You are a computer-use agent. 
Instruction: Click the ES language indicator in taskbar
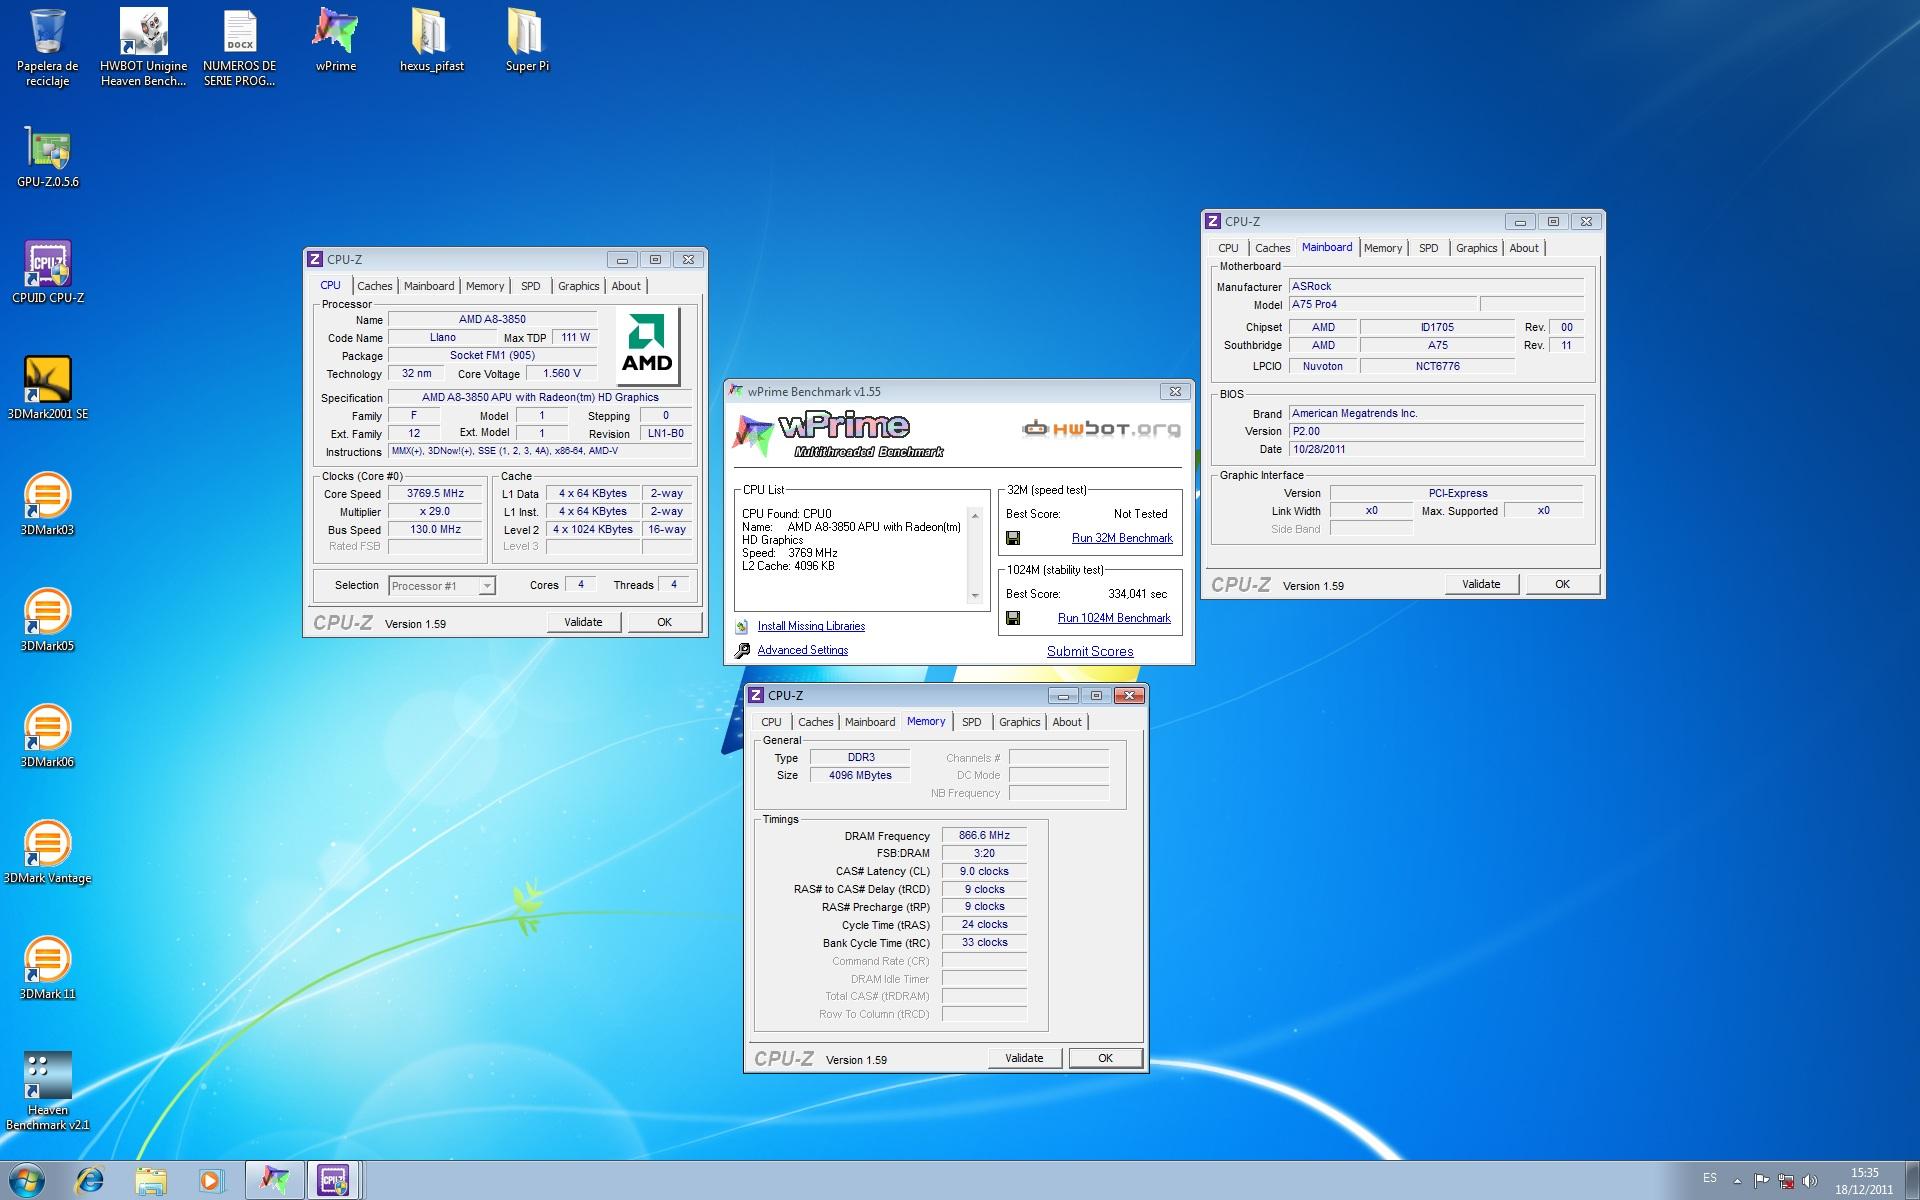1710,1178
